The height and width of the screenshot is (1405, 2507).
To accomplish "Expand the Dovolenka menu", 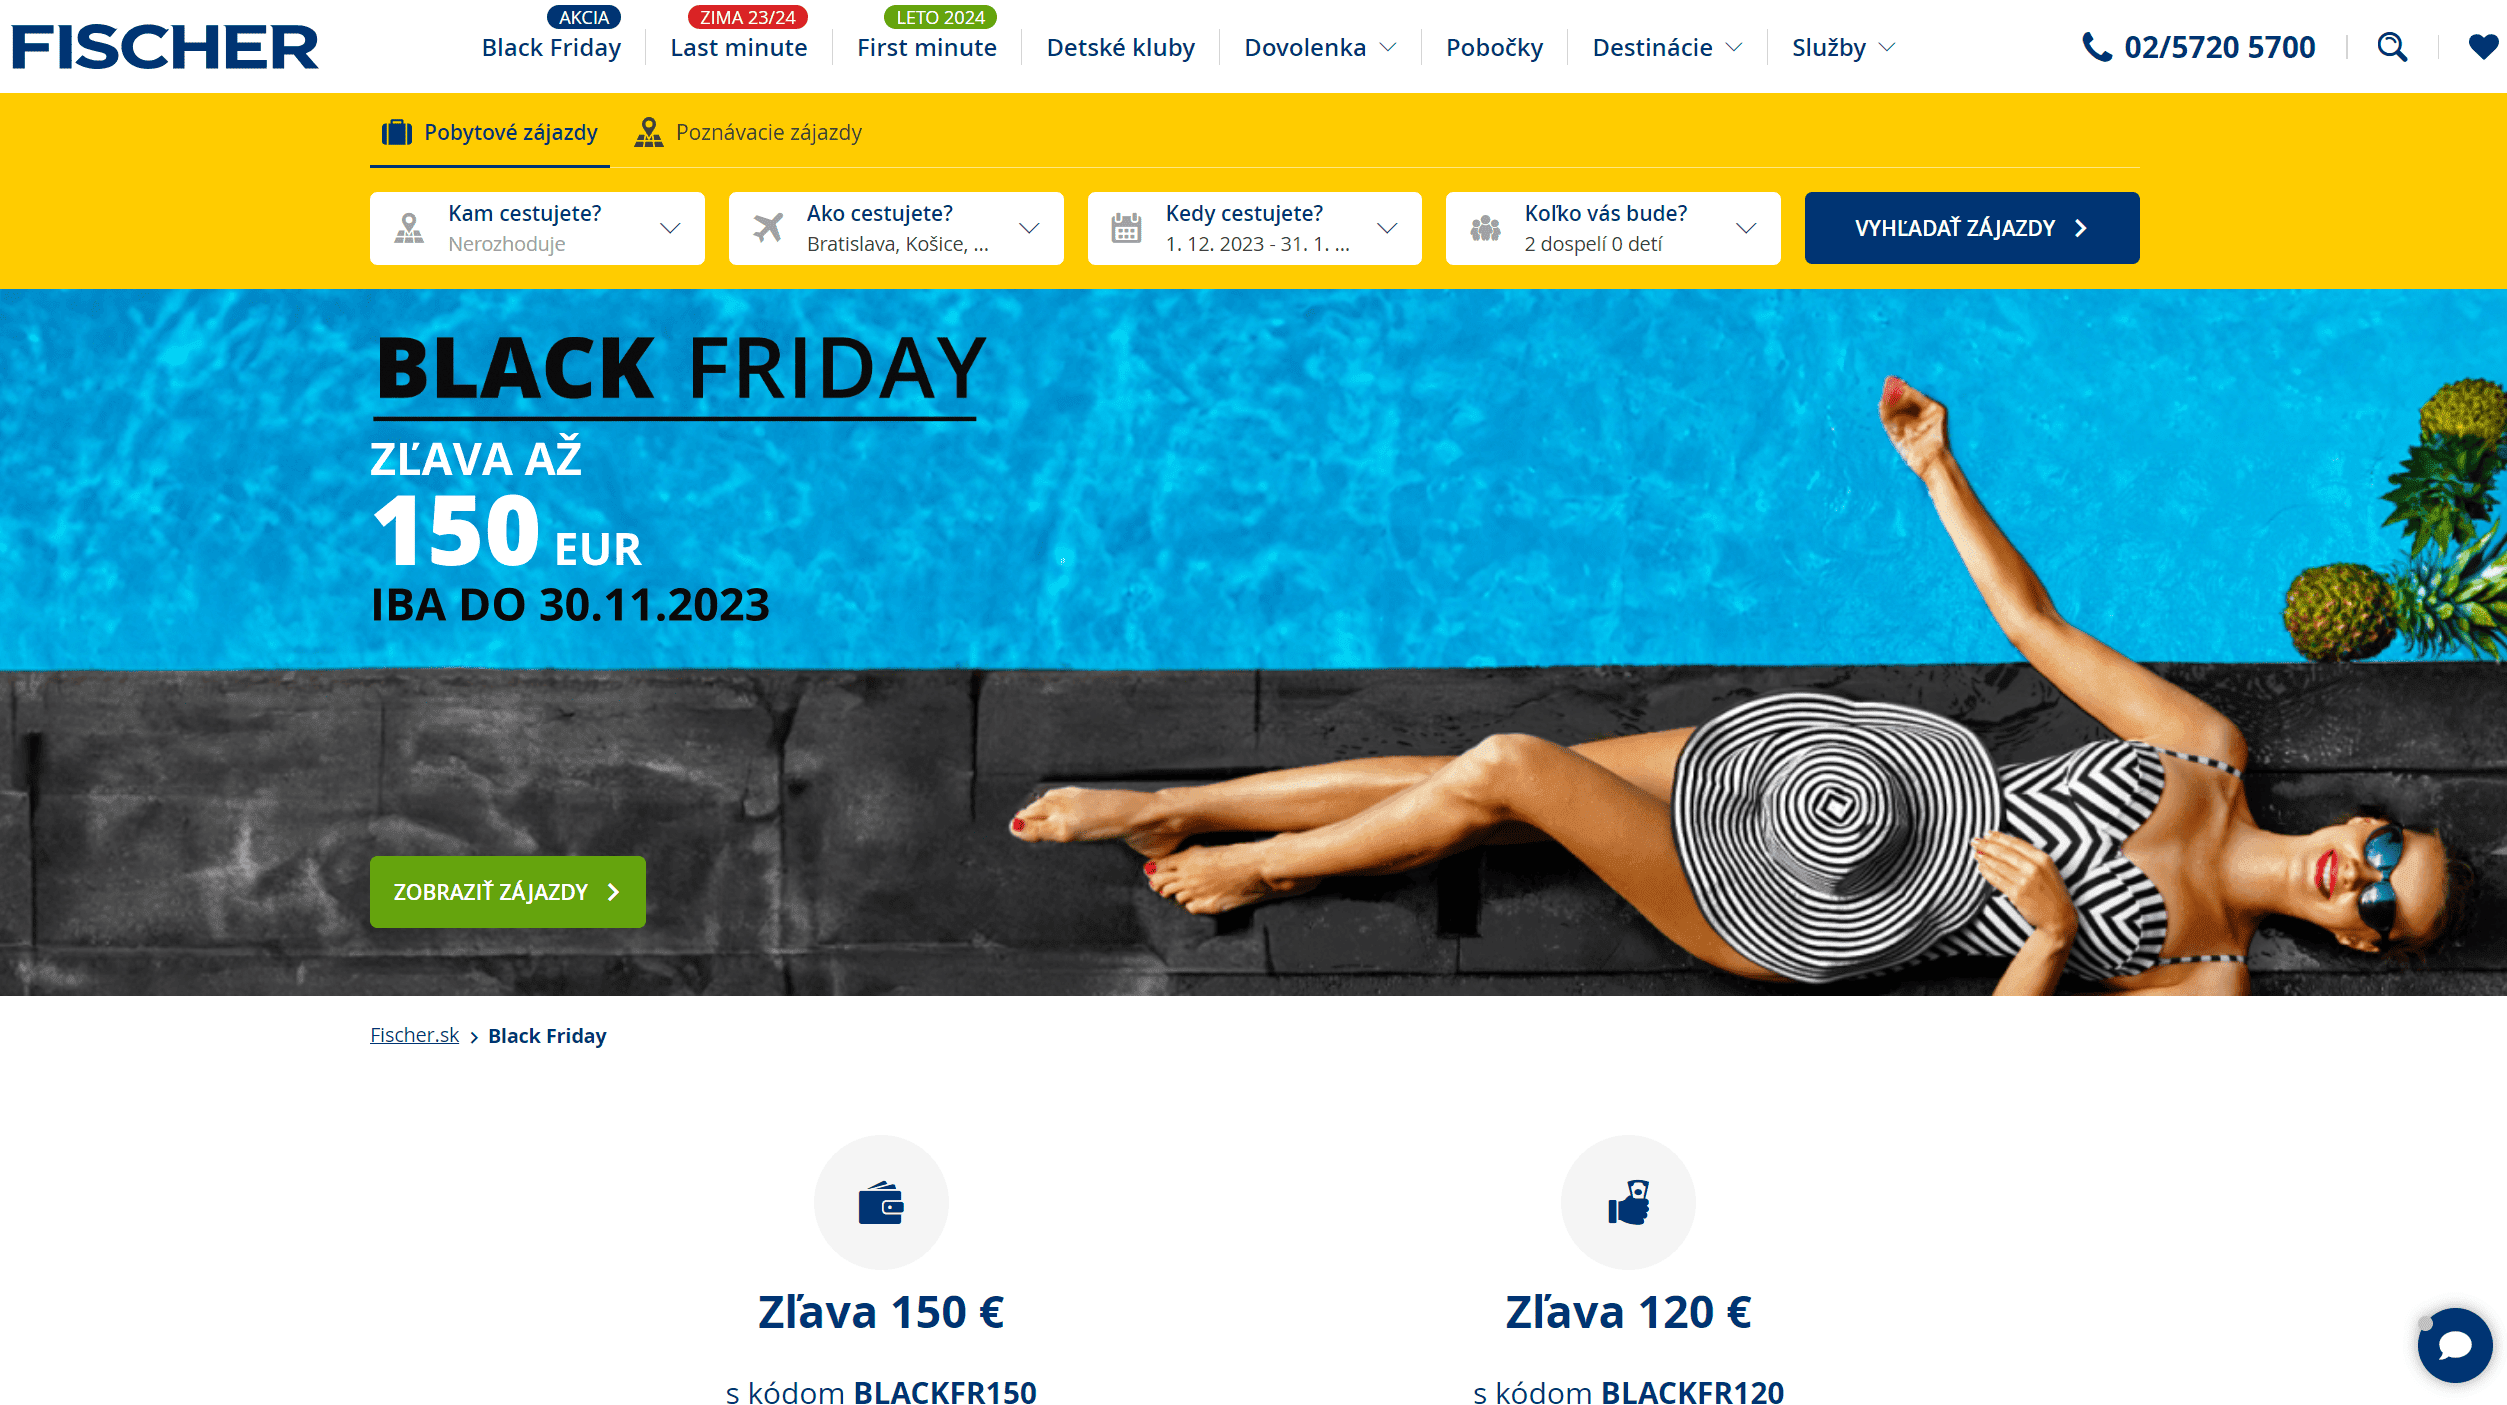I will [x=1320, y=47].
